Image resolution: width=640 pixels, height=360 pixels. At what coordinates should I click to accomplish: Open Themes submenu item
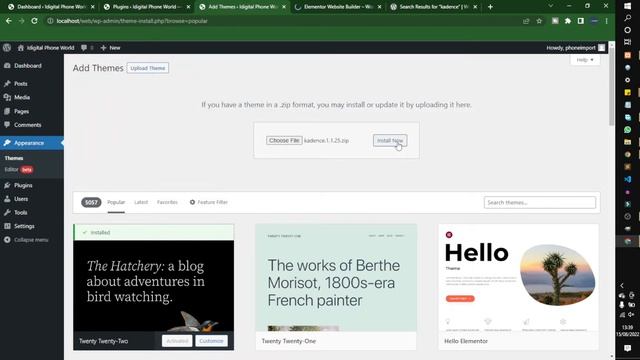[14, 158]
